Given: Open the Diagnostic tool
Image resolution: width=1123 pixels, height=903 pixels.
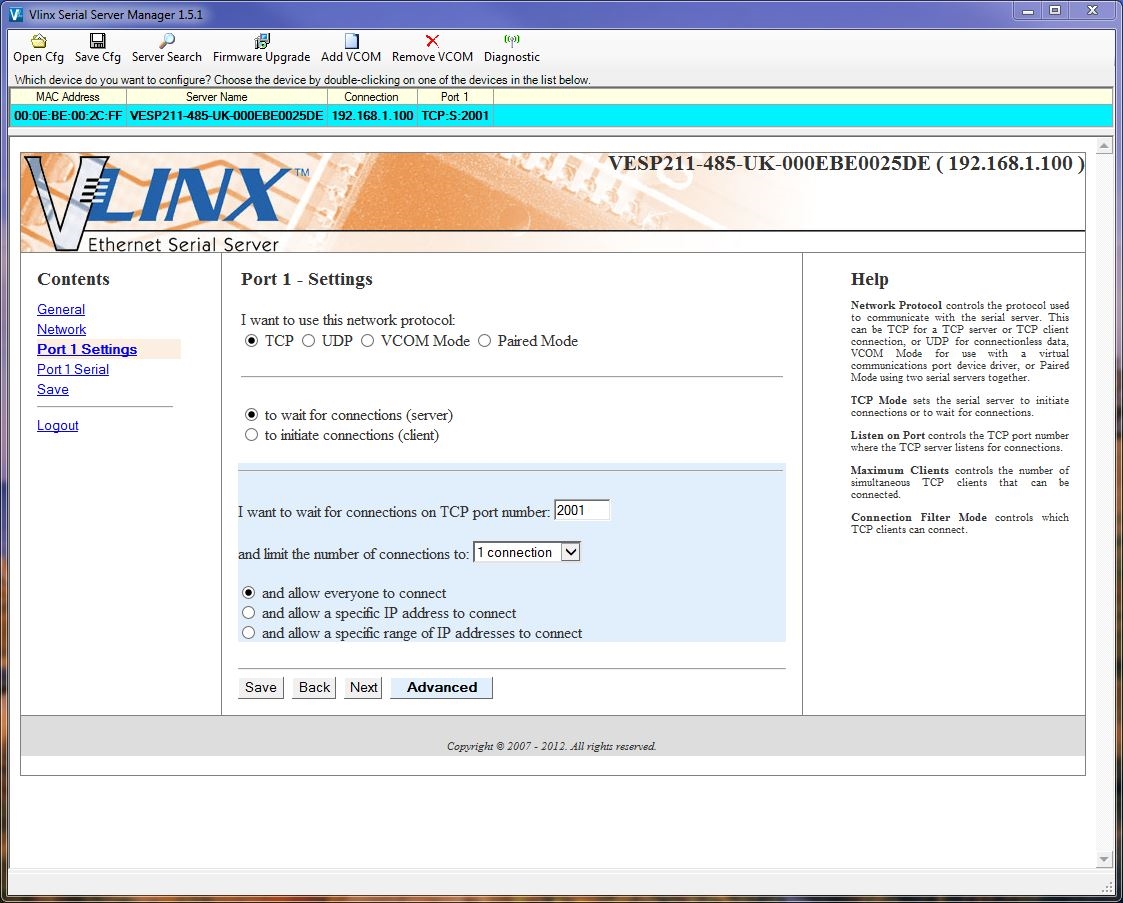Looking at the screenshot, I should [x=511, y=42].
